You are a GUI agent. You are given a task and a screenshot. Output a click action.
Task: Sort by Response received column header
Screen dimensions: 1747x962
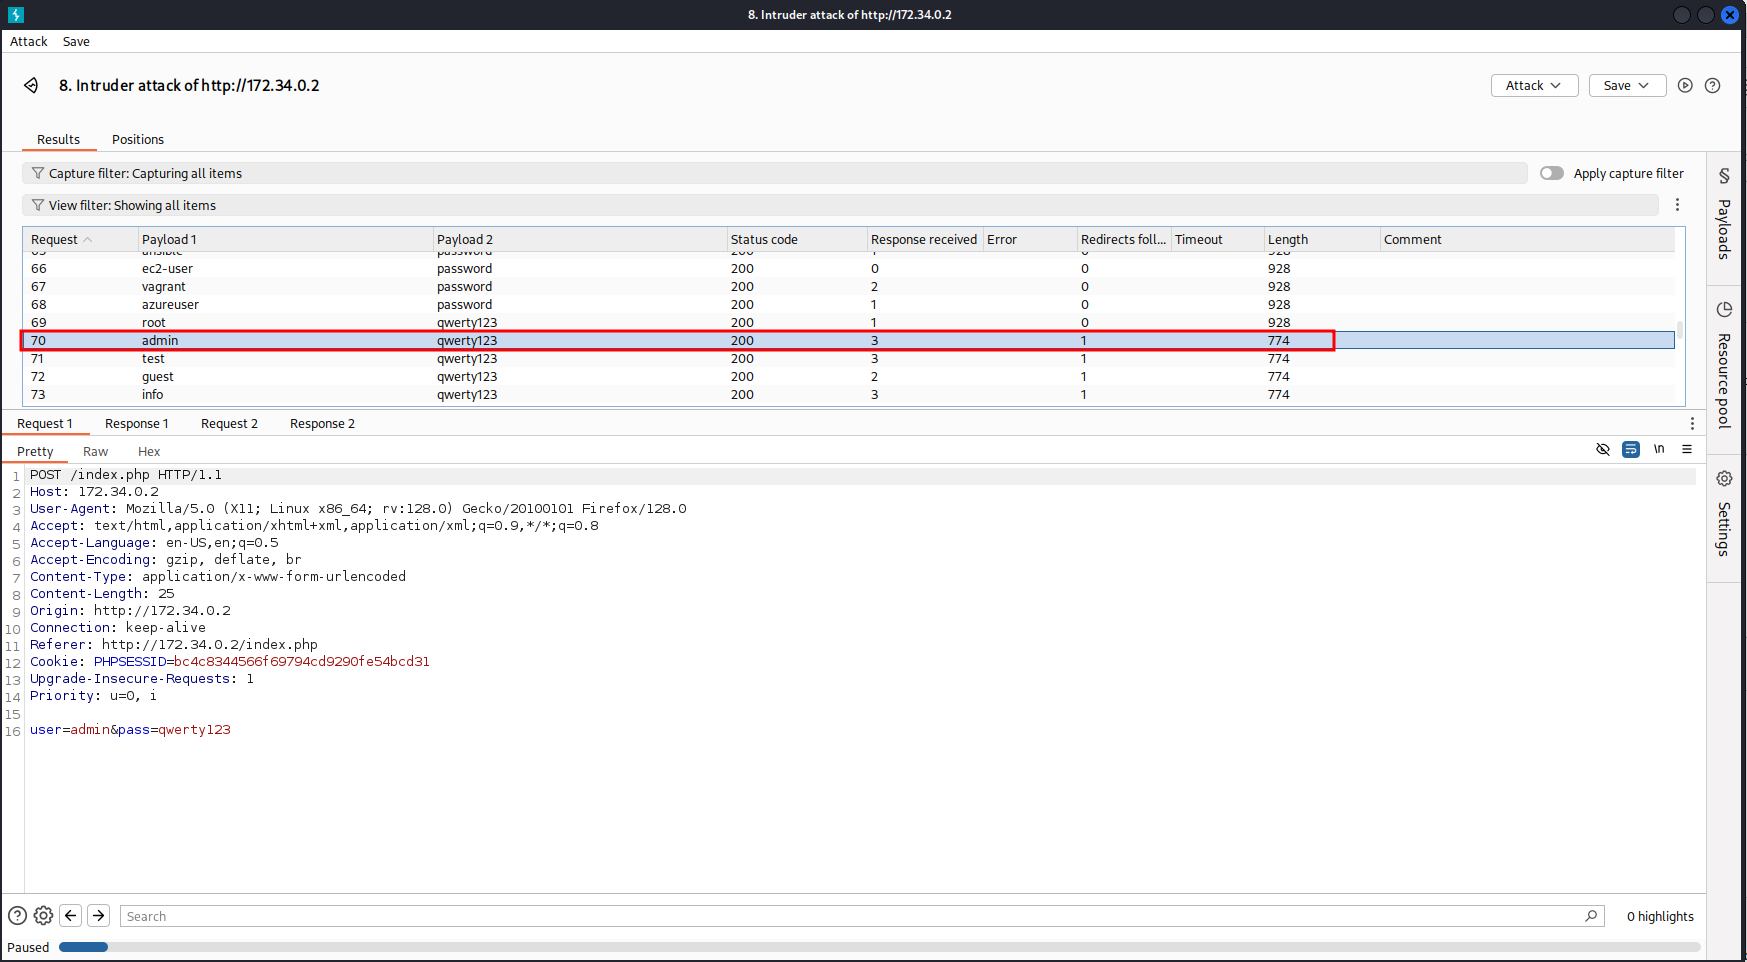pos(925,239)
